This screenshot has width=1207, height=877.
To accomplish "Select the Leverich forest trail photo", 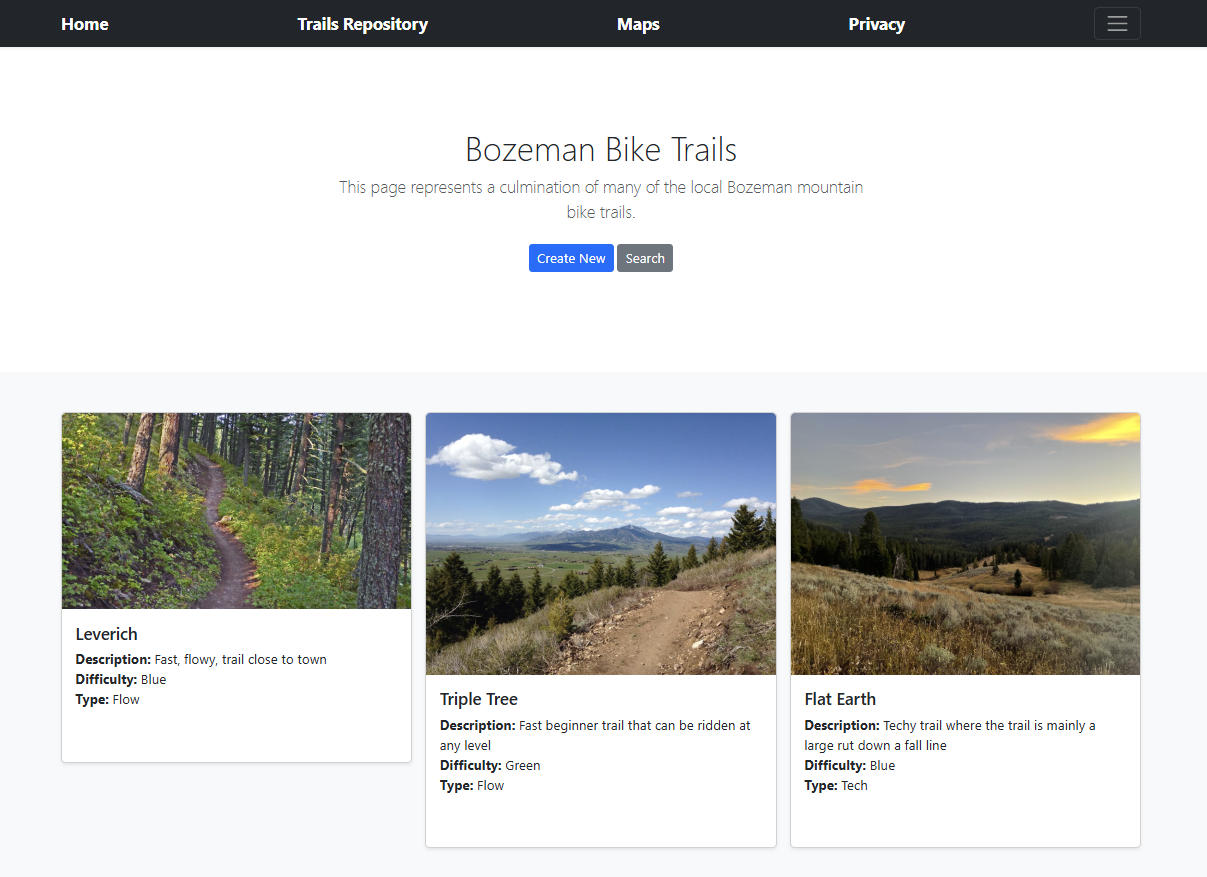I will pyautogui.click(x=236, y=511).
